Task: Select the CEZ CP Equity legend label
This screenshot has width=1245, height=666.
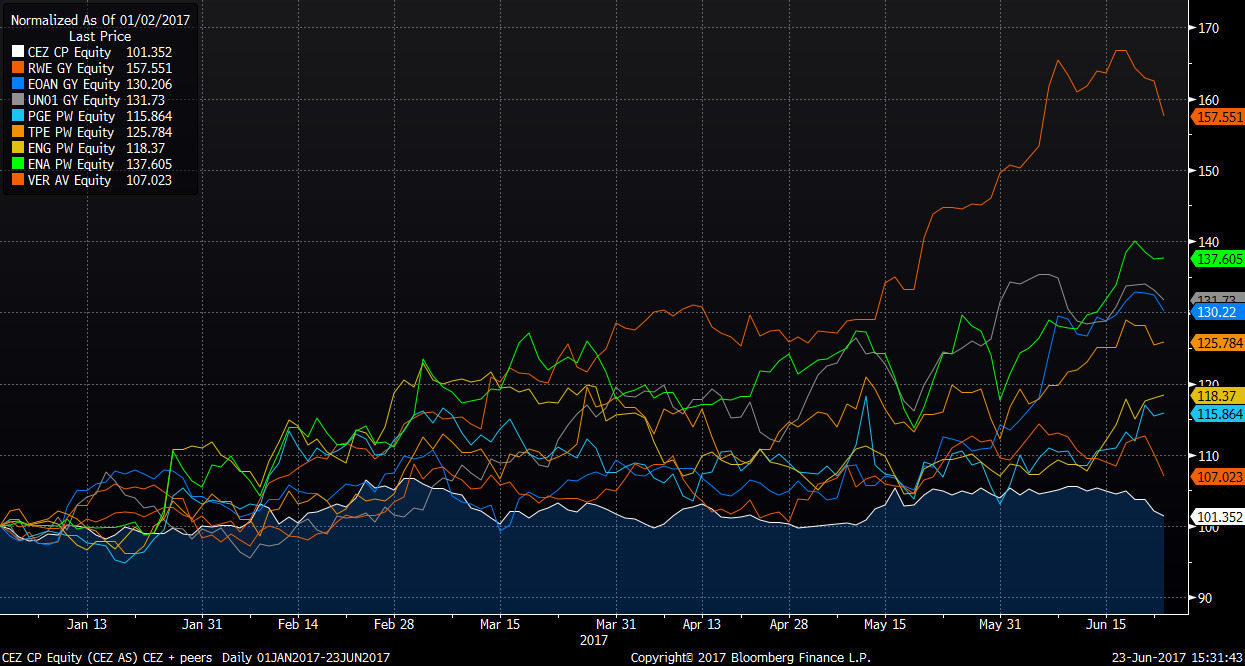Action: (70, 52)
